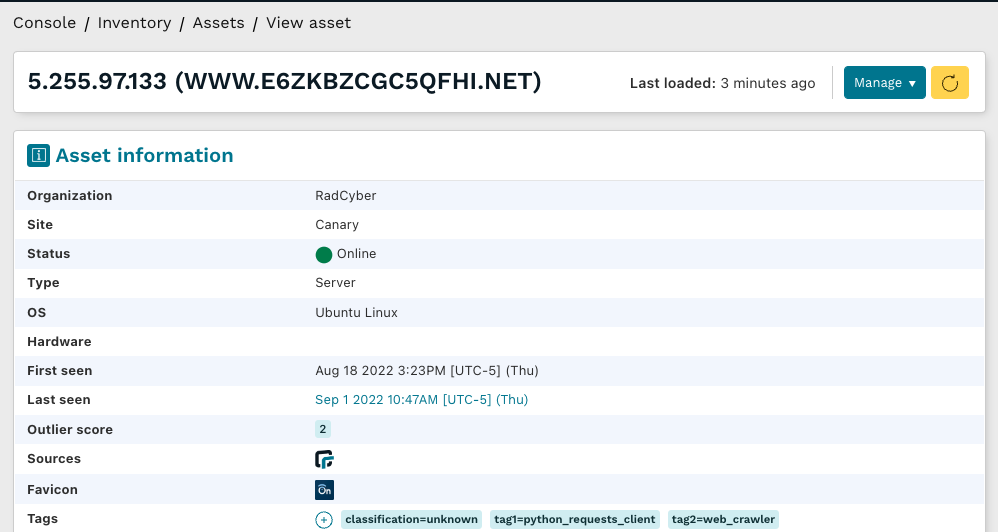Click the plus icon to add tag
Viewport: 998px width, 532px height.
(324, 519)
